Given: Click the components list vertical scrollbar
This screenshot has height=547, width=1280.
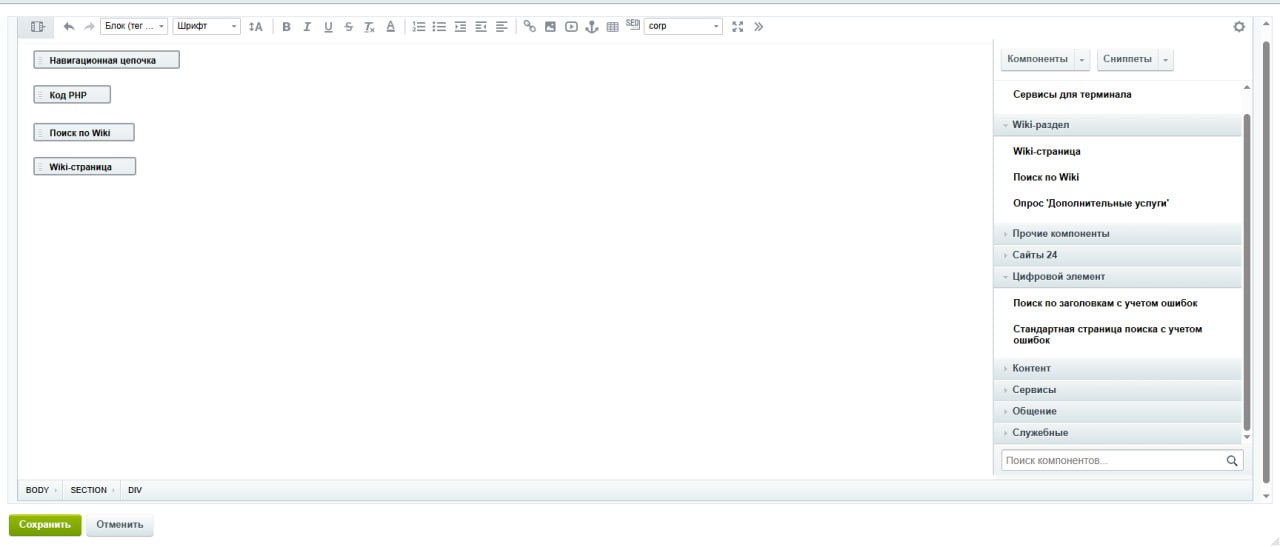Looking at the screenshot, I should tap(1246, 270).
